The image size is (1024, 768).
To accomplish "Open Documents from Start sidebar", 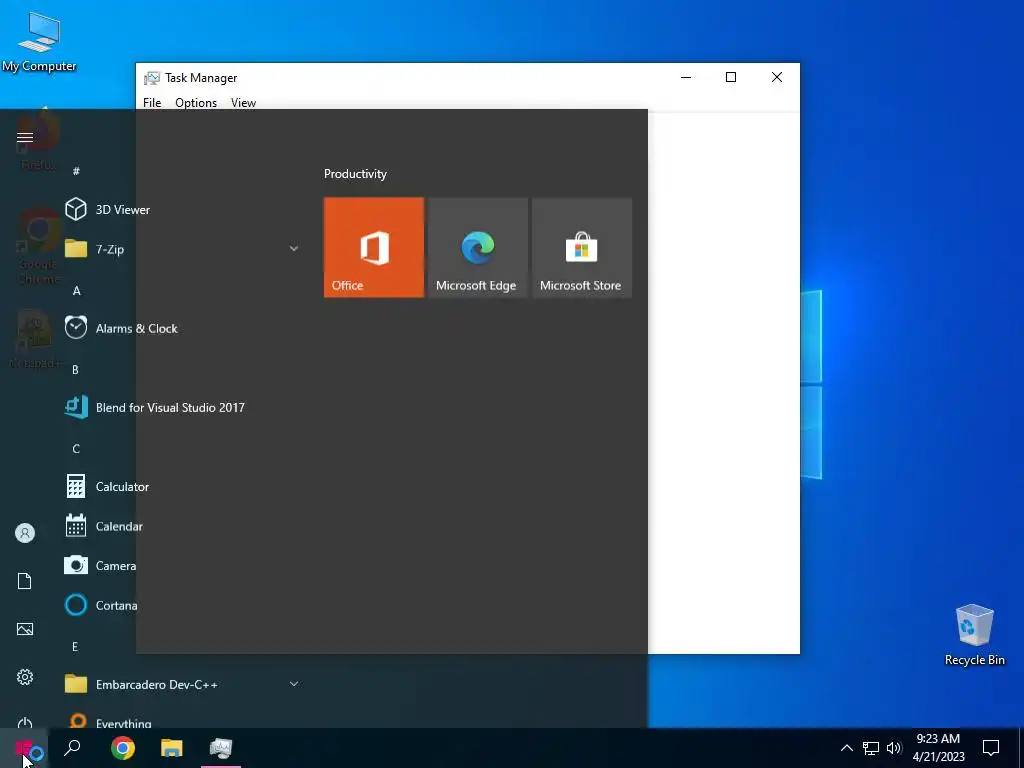I will [x=25, y=581].
